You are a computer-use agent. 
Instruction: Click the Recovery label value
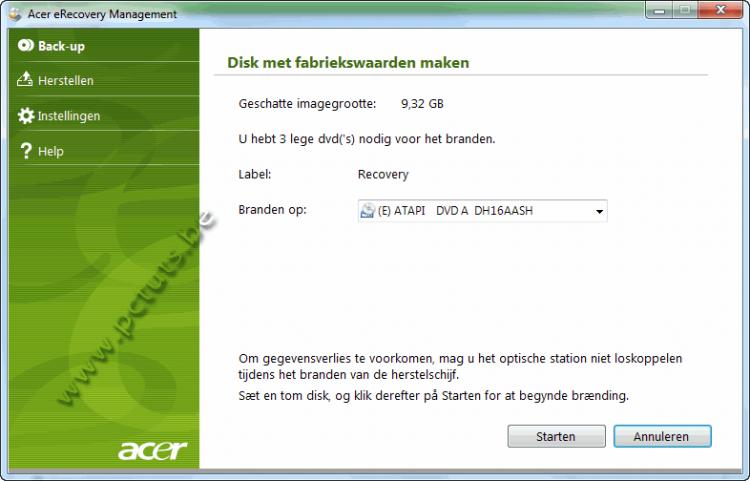point(383,175)
